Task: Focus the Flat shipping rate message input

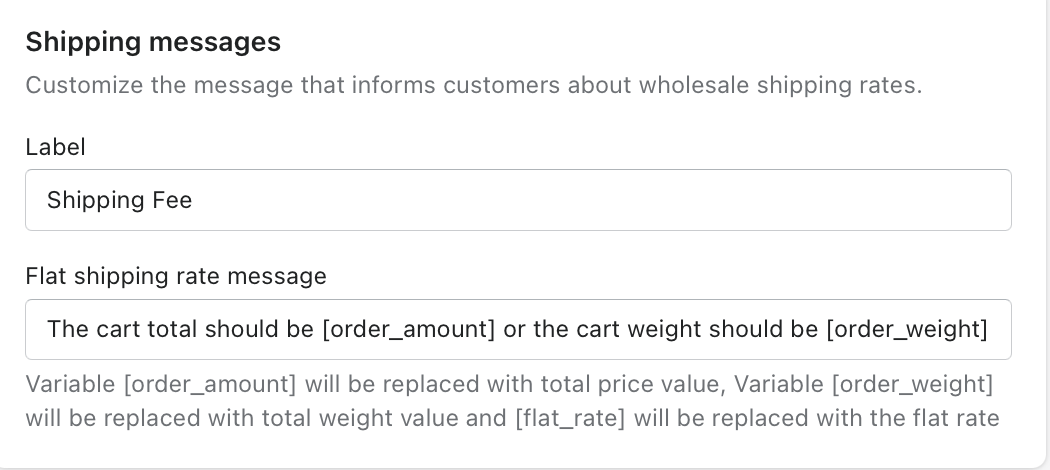Action: pos(518,329)
